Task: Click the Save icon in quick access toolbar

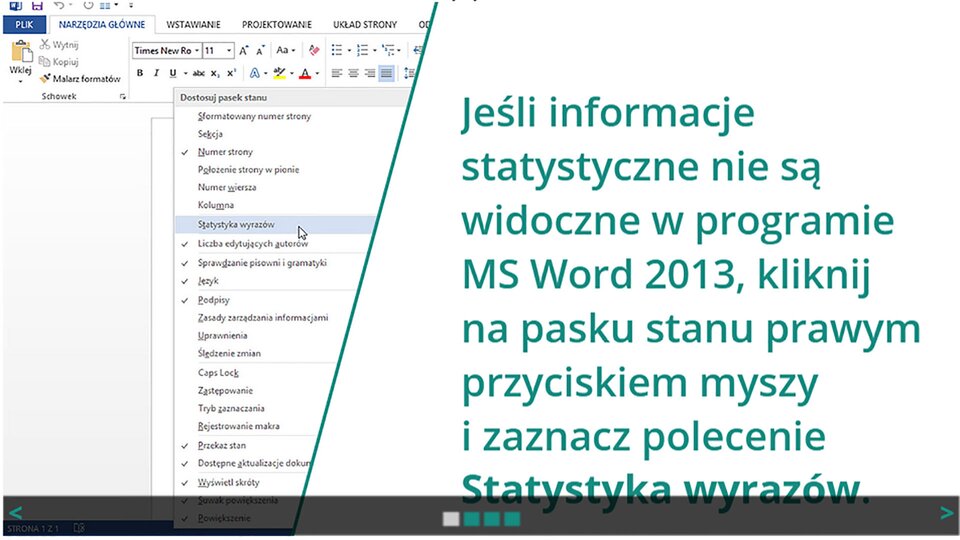Action: (37, 6)
